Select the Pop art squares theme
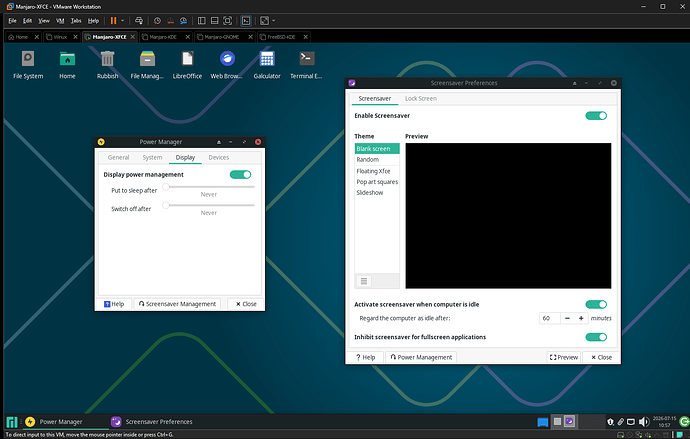This screenshot has width=690, height=439. pos(377,182)
